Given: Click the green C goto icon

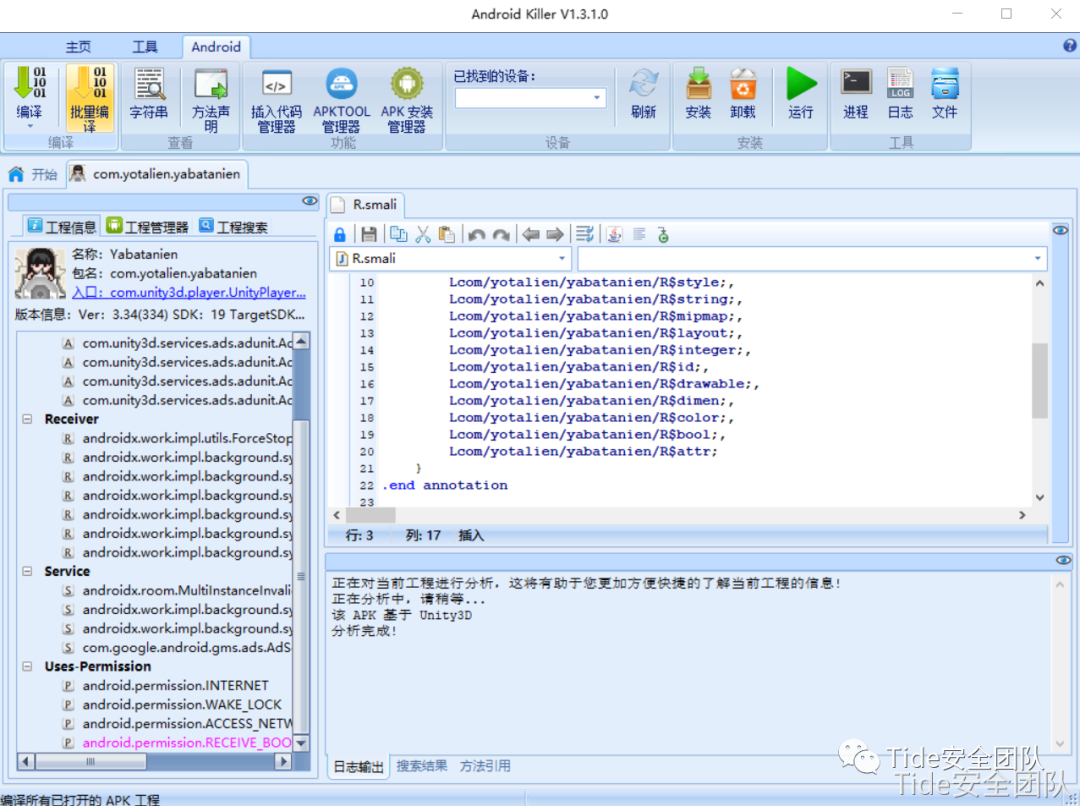Looking at the screenshot, I should click(x=663, y=235).
